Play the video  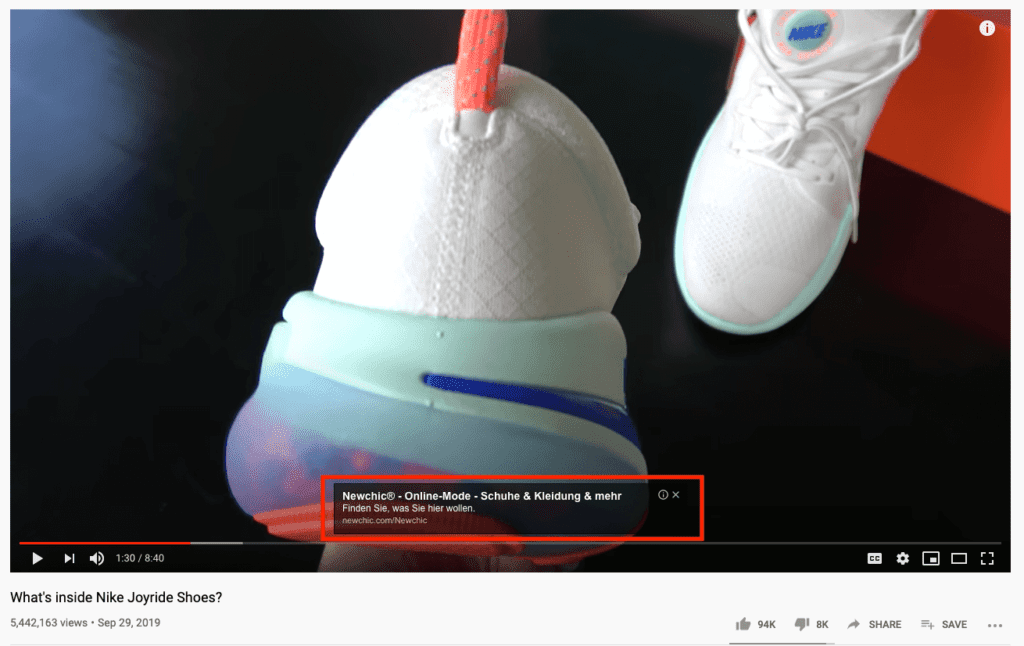pos(37,558)
